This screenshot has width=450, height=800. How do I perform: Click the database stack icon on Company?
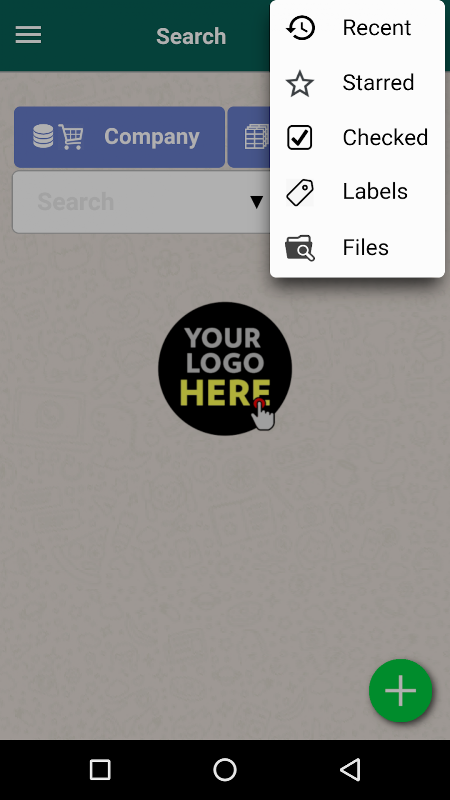(x=43, y=136)
